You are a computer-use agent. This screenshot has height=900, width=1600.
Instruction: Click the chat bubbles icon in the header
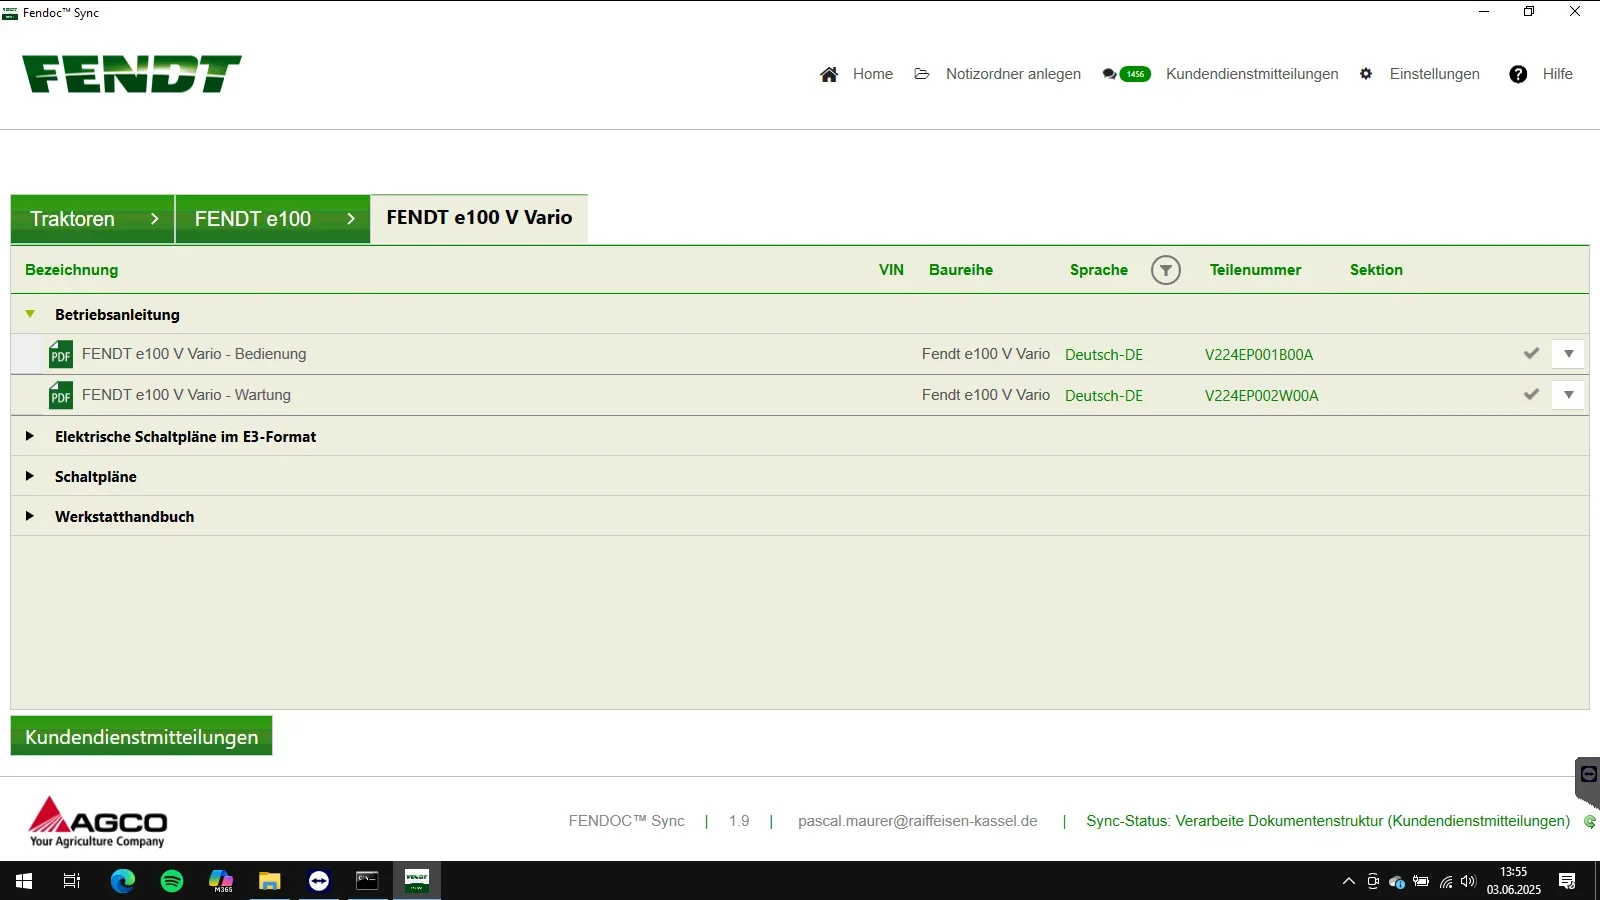(x=1109, y=74)
